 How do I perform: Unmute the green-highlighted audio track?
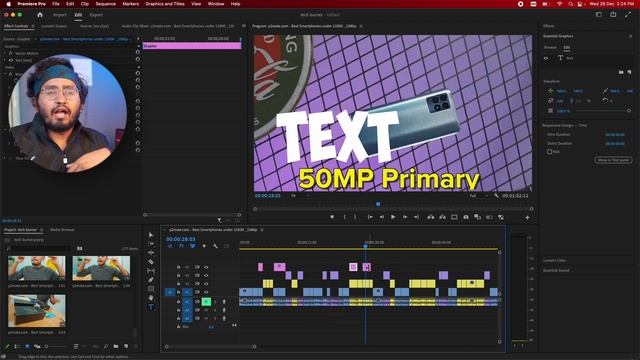point(206,302)
